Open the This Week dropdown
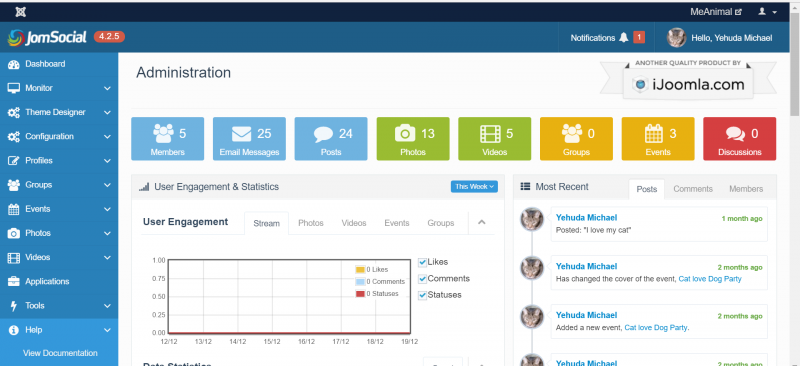Image resolution: width=800 pixels, height=366 pixels. 474,187
